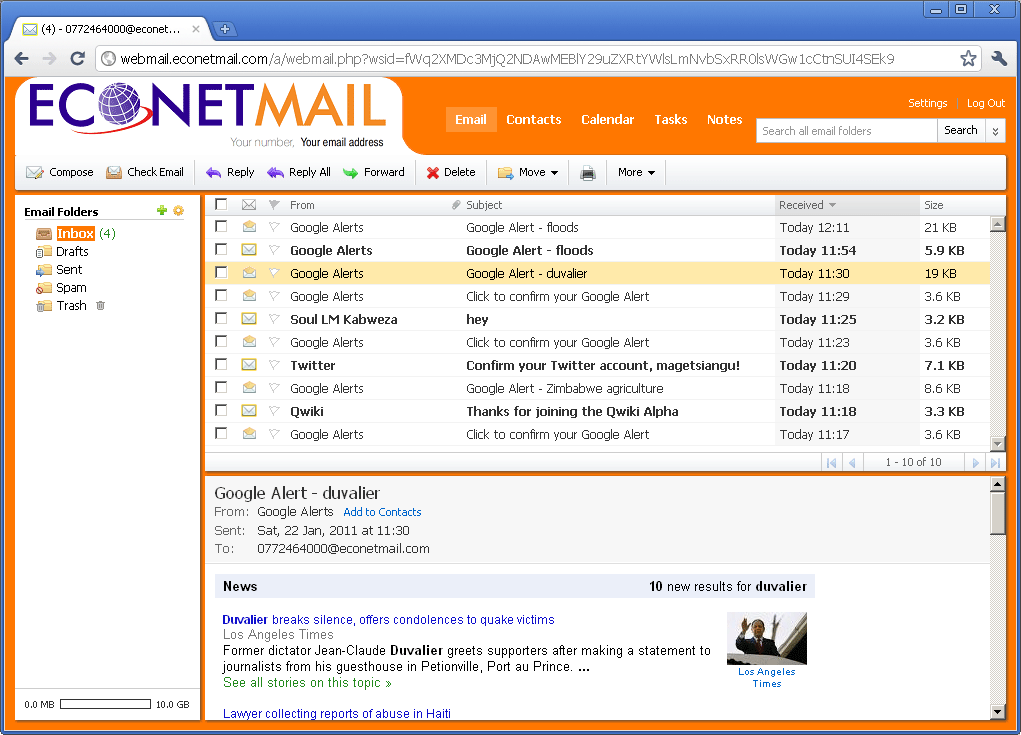Click unread envelope icon on Qwiki row
This screenshot has height=735, width=1021.
pos(249,411)
